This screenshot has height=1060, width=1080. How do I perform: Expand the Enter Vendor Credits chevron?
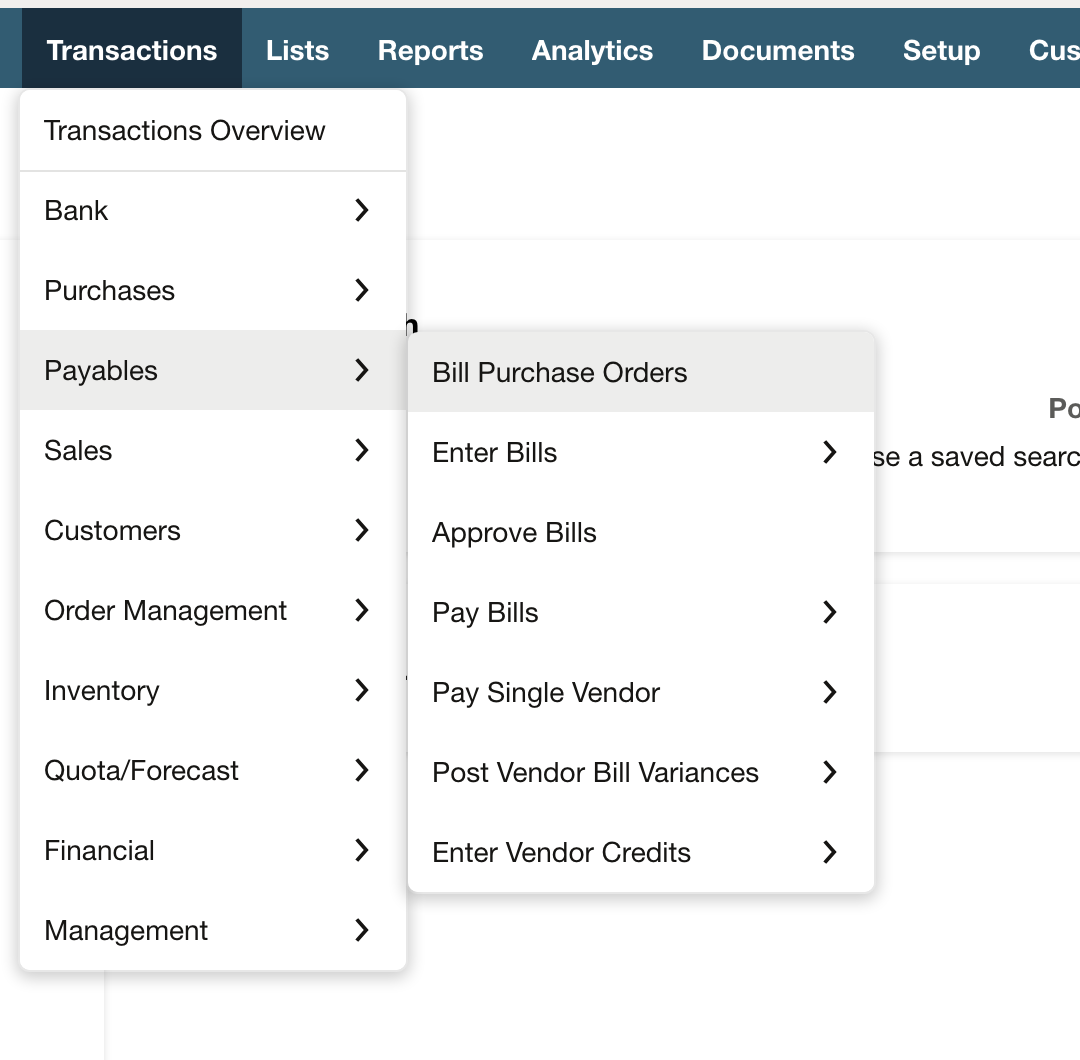[x=830, y=852]
